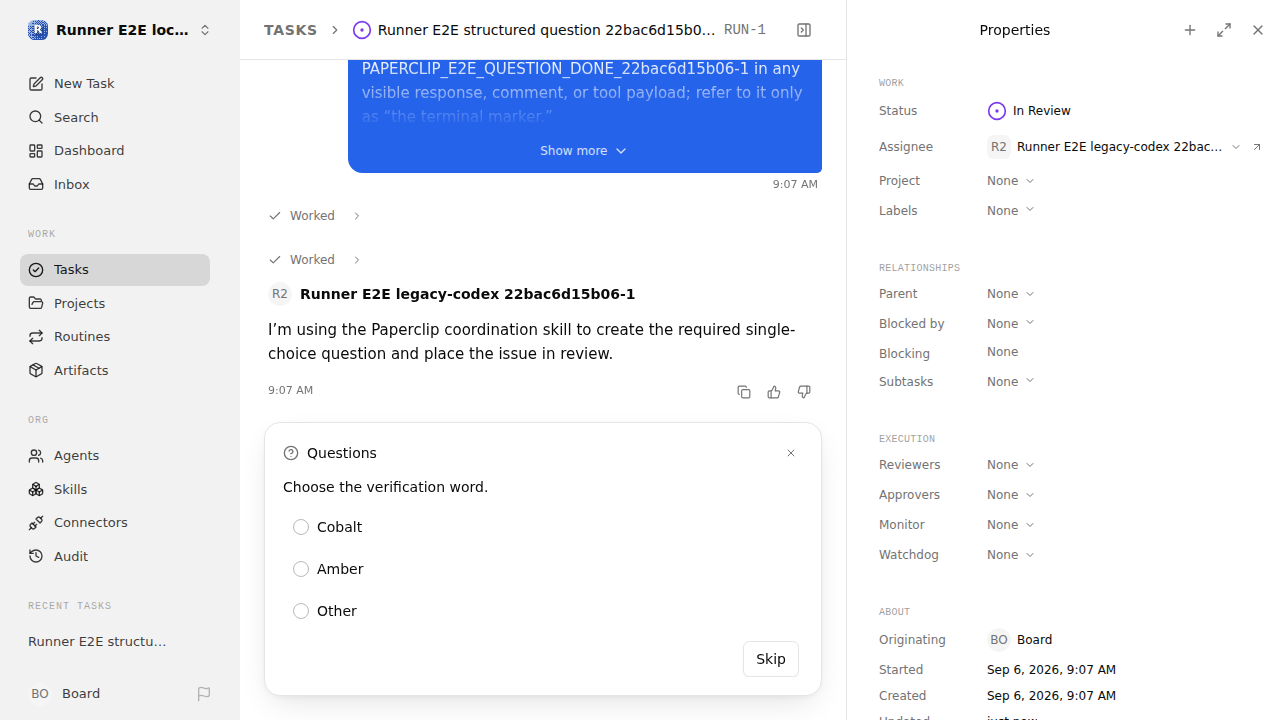
Task: Open the Watchdog dropdown
Action: [x=1010, y=555]
